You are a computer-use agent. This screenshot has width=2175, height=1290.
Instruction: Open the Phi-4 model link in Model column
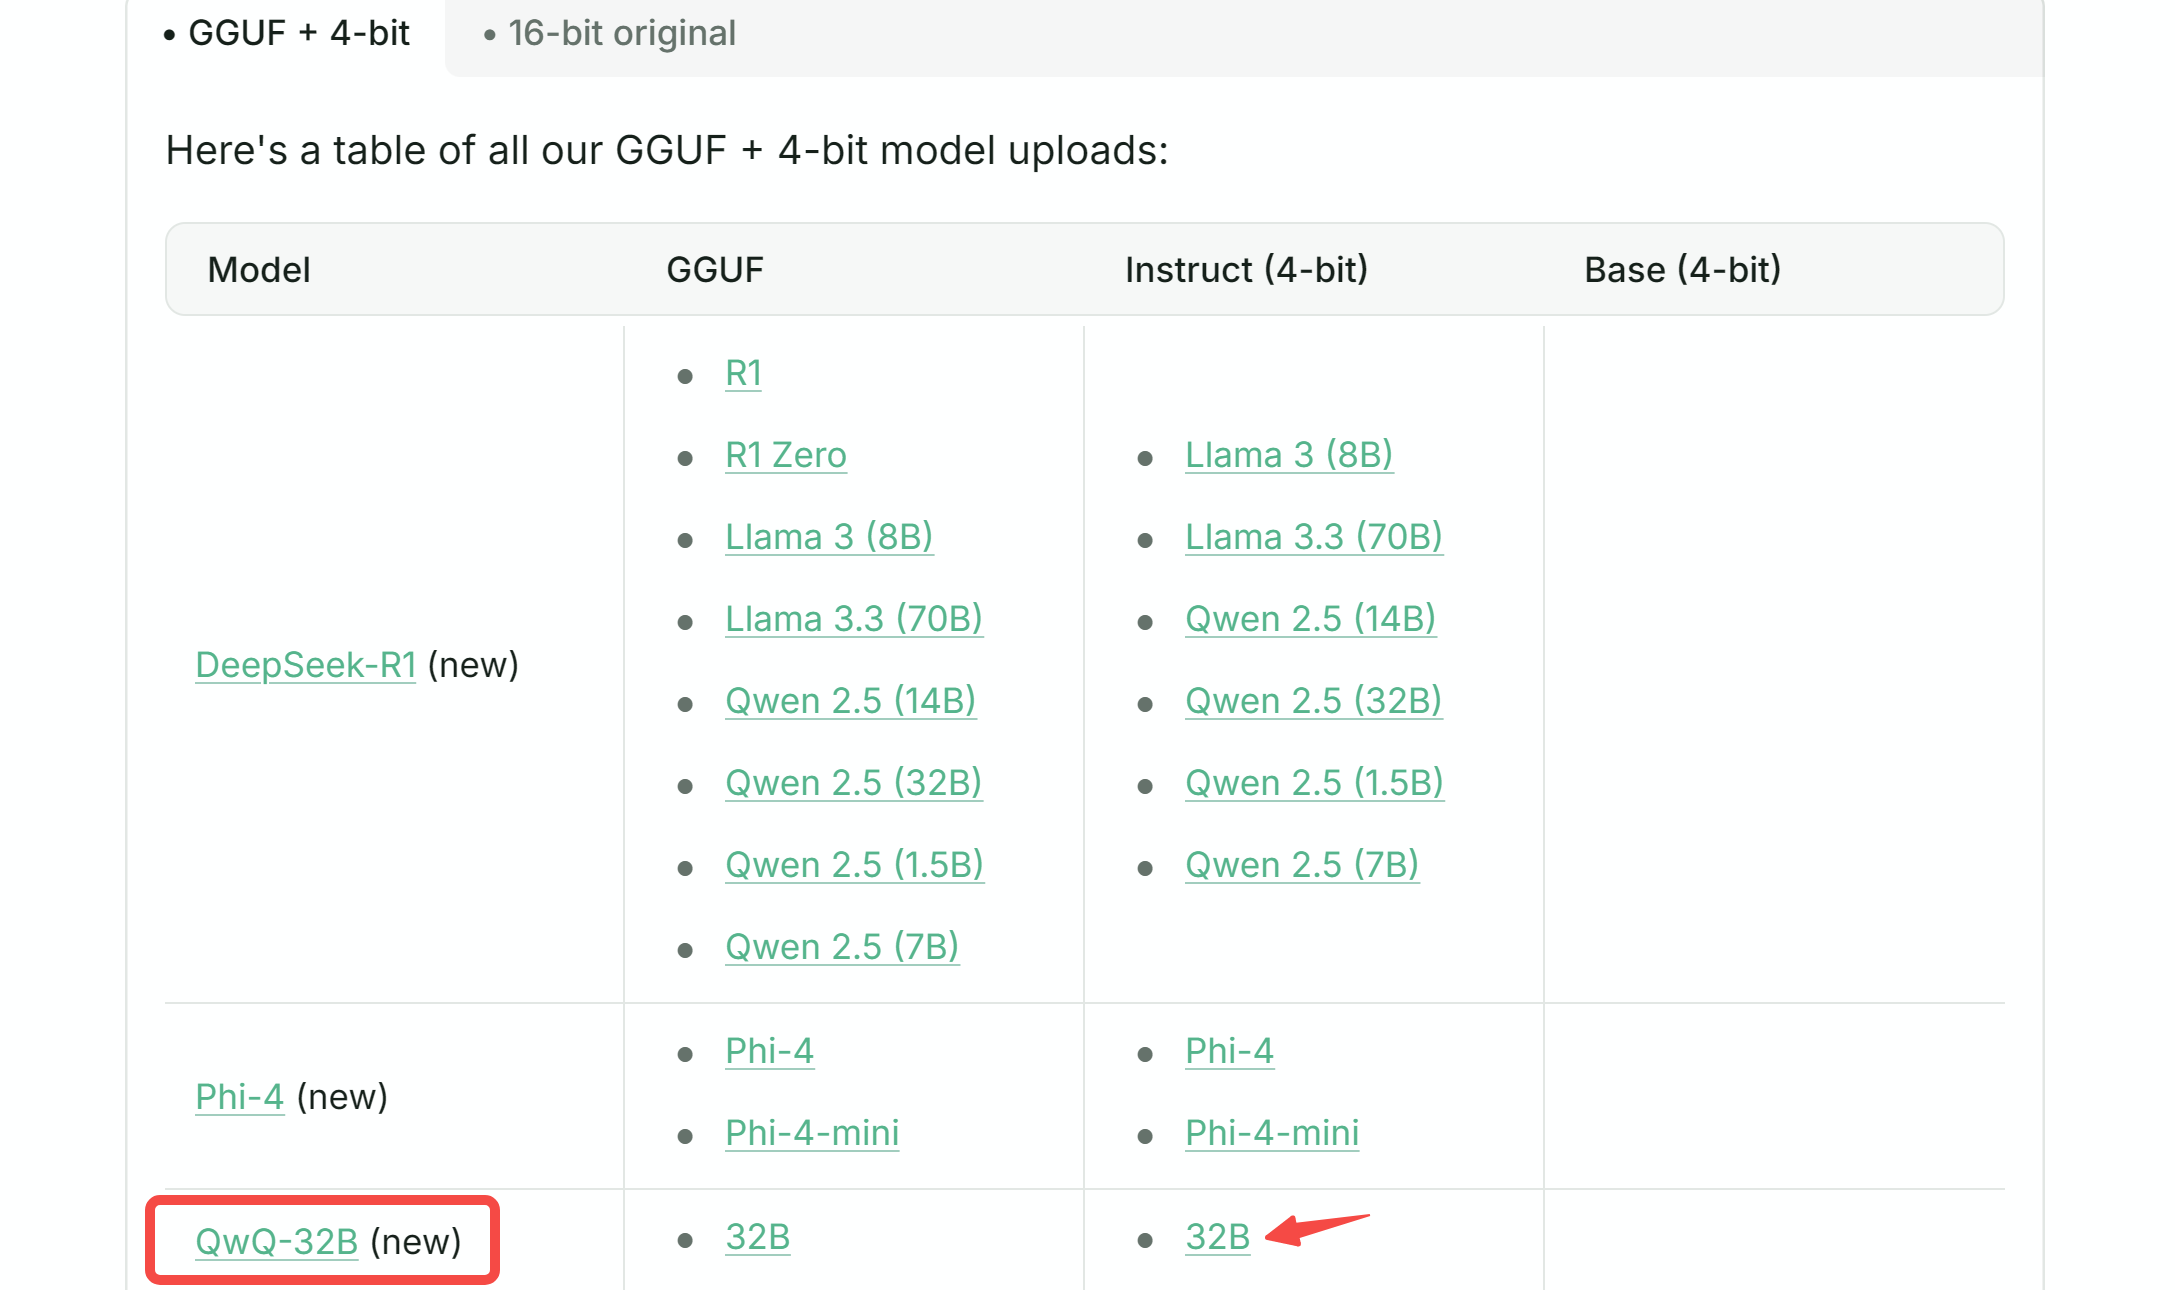pyautogui.click(x=239, y=1097)
